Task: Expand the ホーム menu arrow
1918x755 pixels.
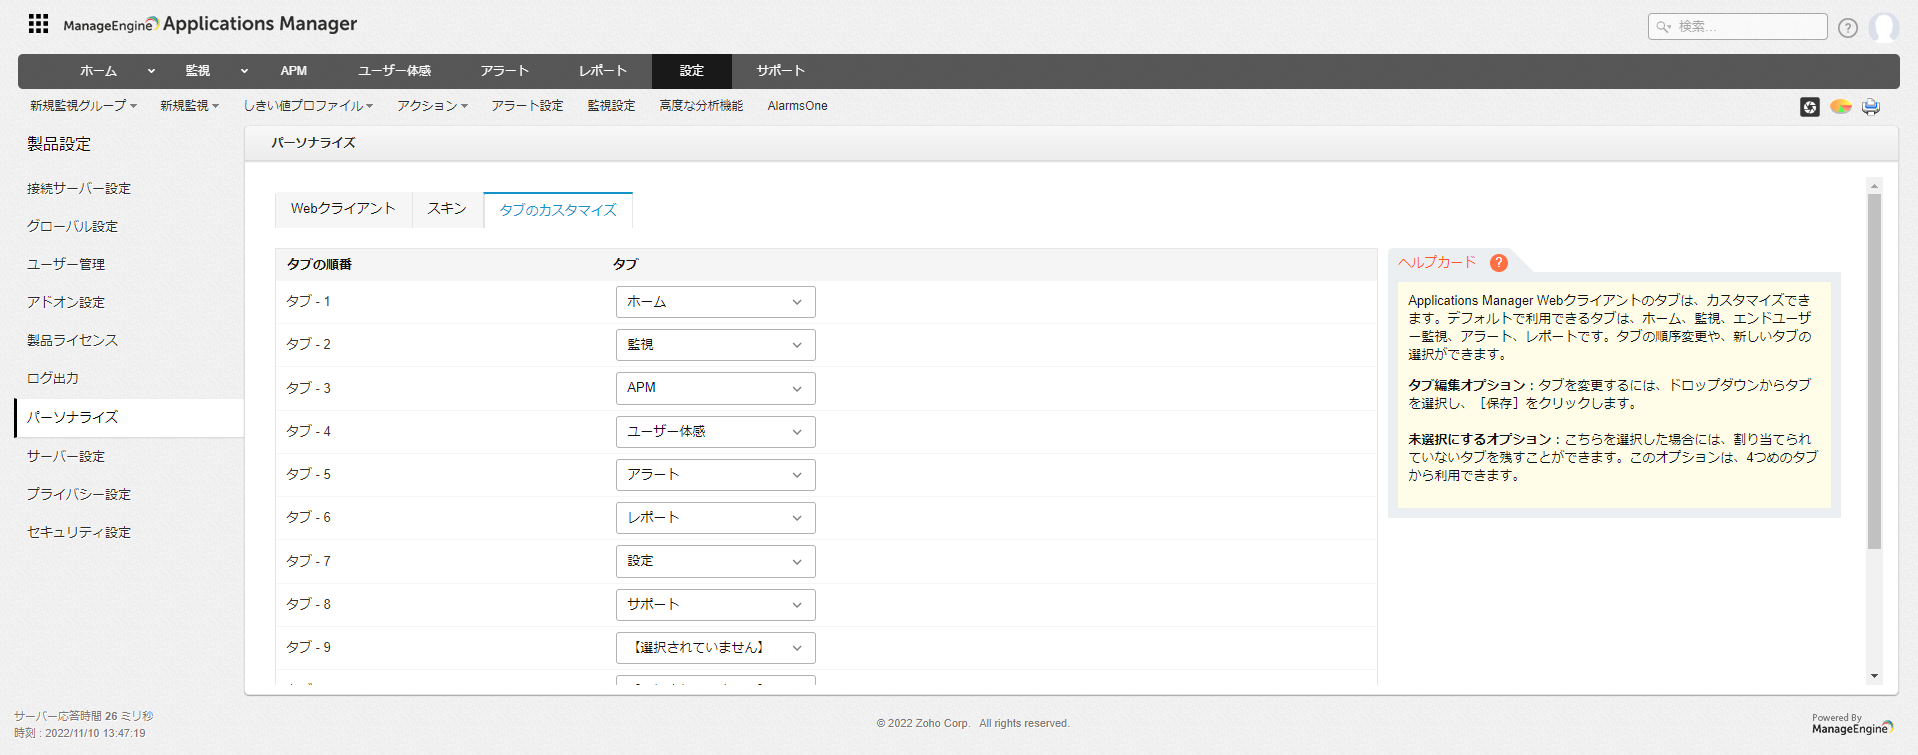Action: (151, 71)
